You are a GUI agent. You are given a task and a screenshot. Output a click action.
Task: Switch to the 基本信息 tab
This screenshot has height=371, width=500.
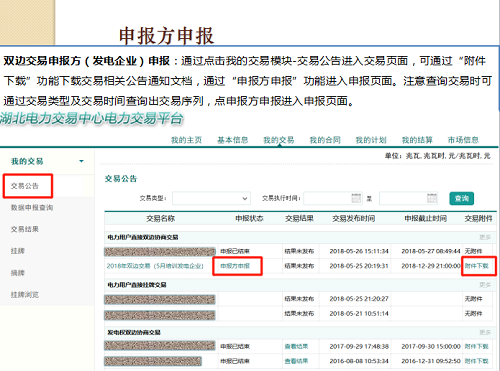point(233,140)
